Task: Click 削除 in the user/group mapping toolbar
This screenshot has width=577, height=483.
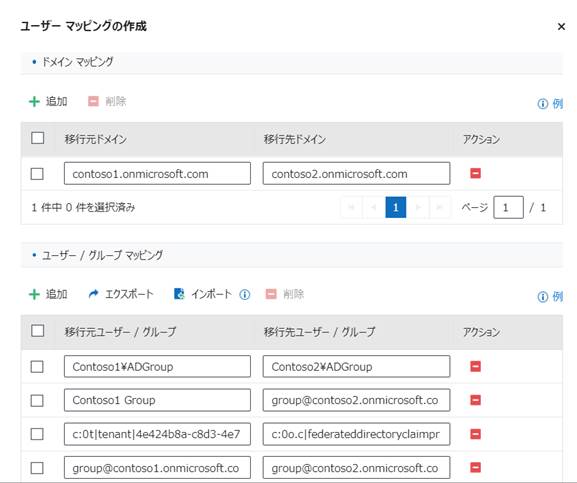Action: [285, 294]
